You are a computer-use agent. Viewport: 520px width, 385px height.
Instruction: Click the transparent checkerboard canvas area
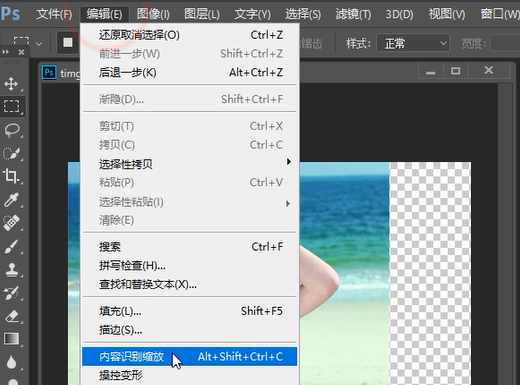coord(430,273)
